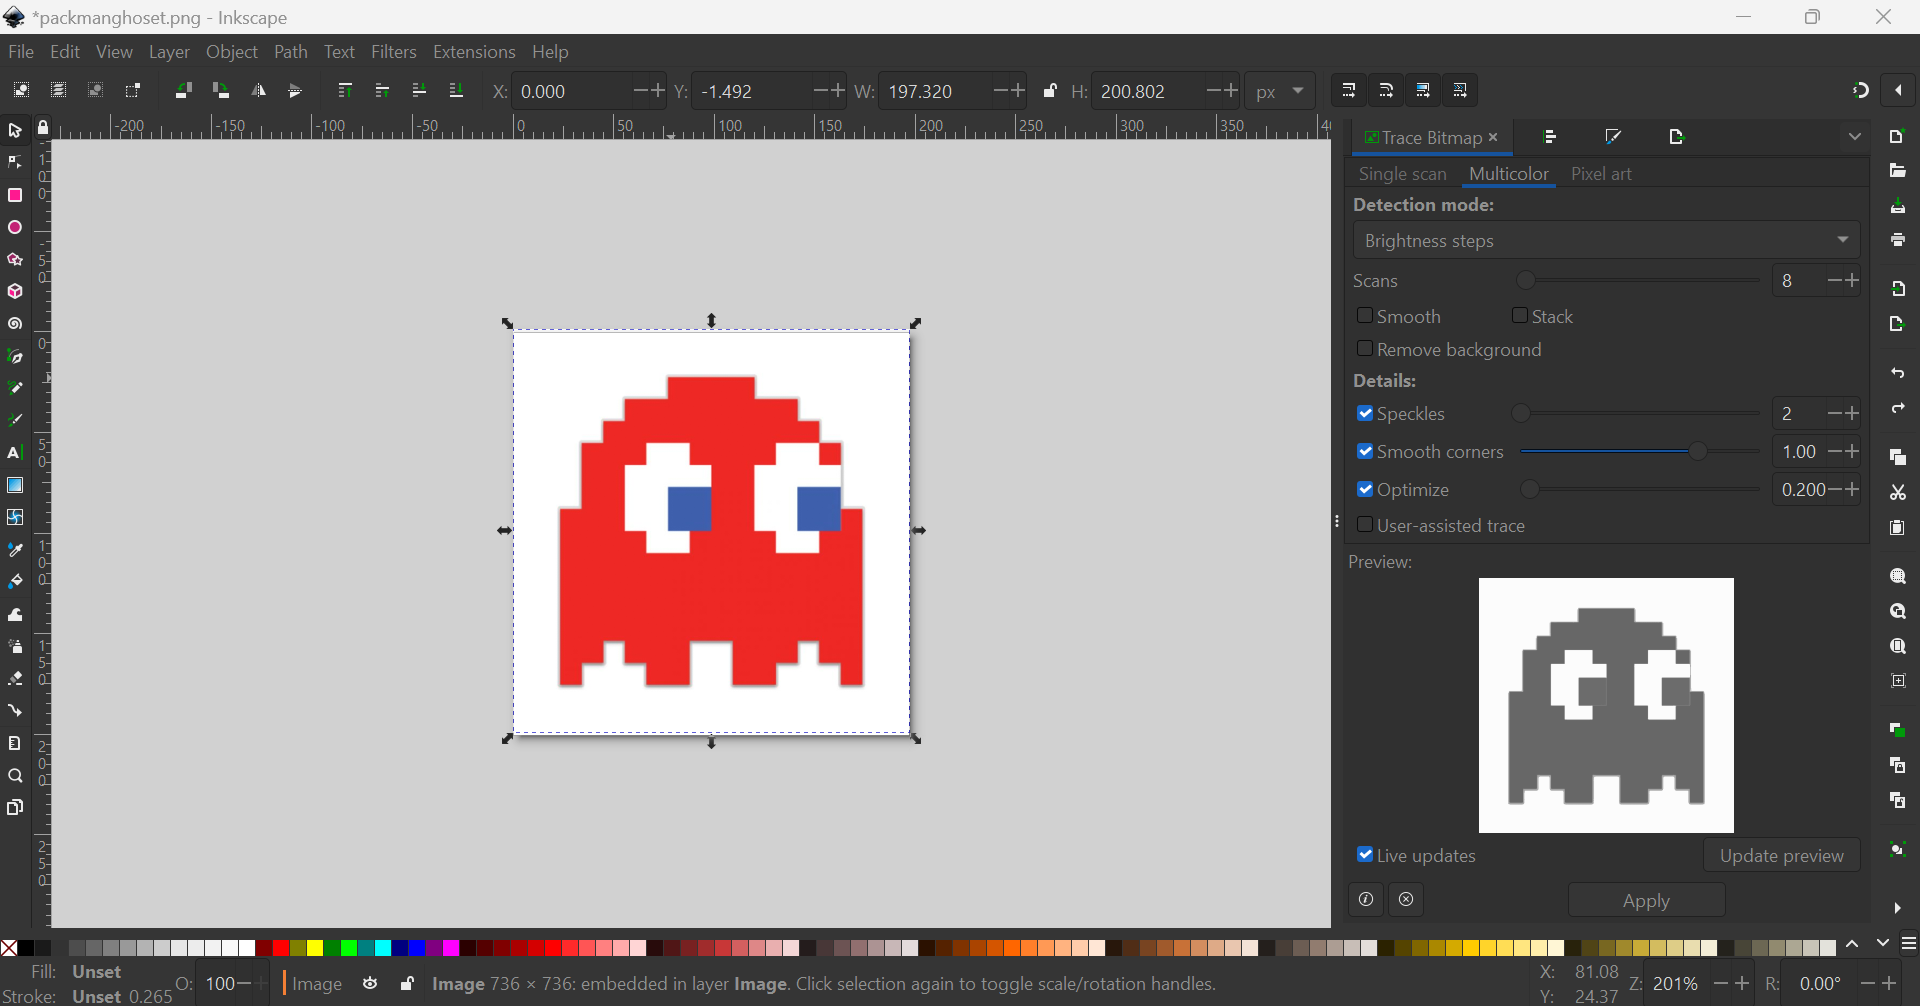Select the Text tool
This screenshot has height=1006, width=1920.
(15, 453)
